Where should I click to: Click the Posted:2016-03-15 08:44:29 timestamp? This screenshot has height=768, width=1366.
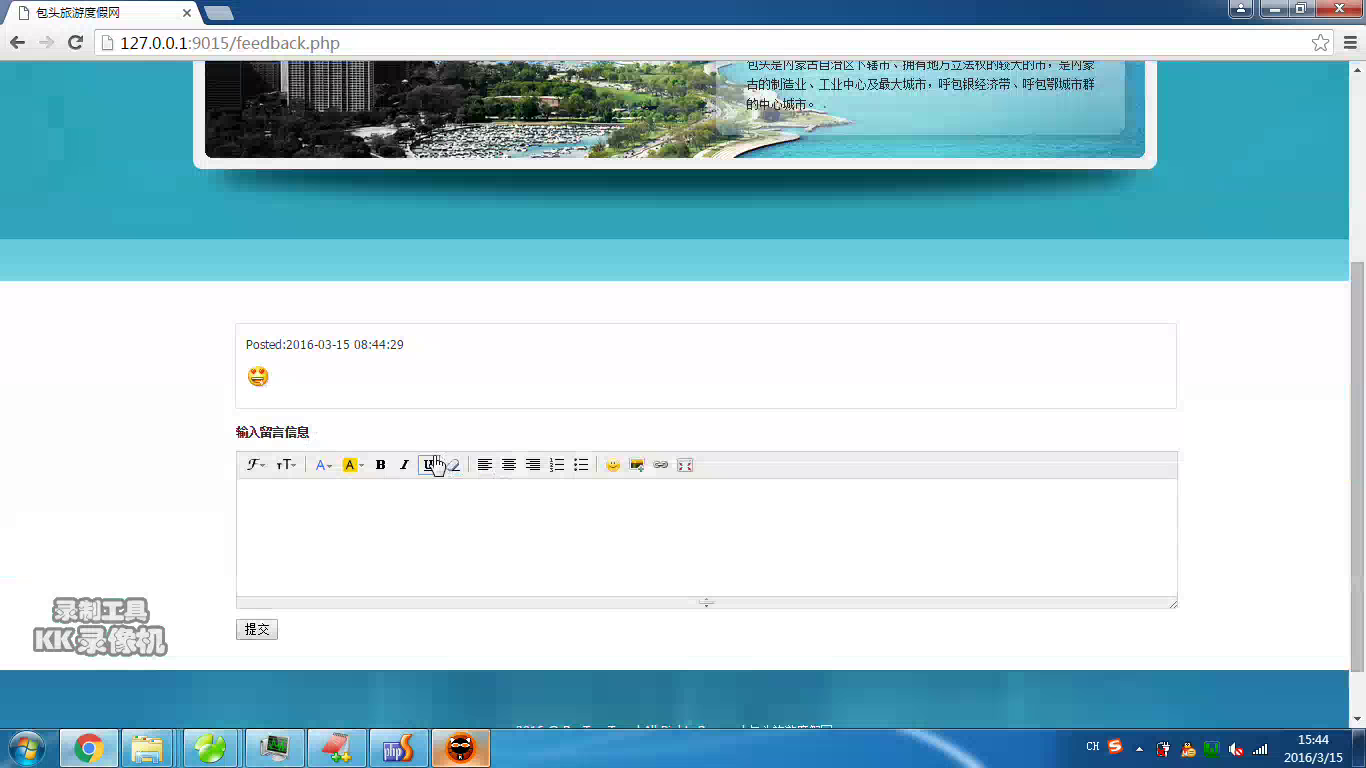(x=325, y=345)
